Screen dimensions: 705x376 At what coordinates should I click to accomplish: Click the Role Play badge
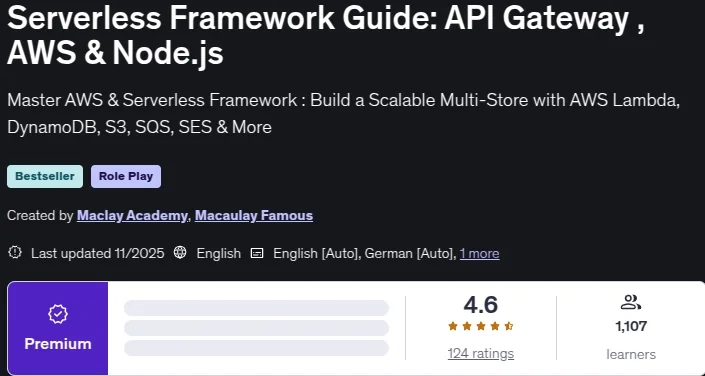coord(126,176)
